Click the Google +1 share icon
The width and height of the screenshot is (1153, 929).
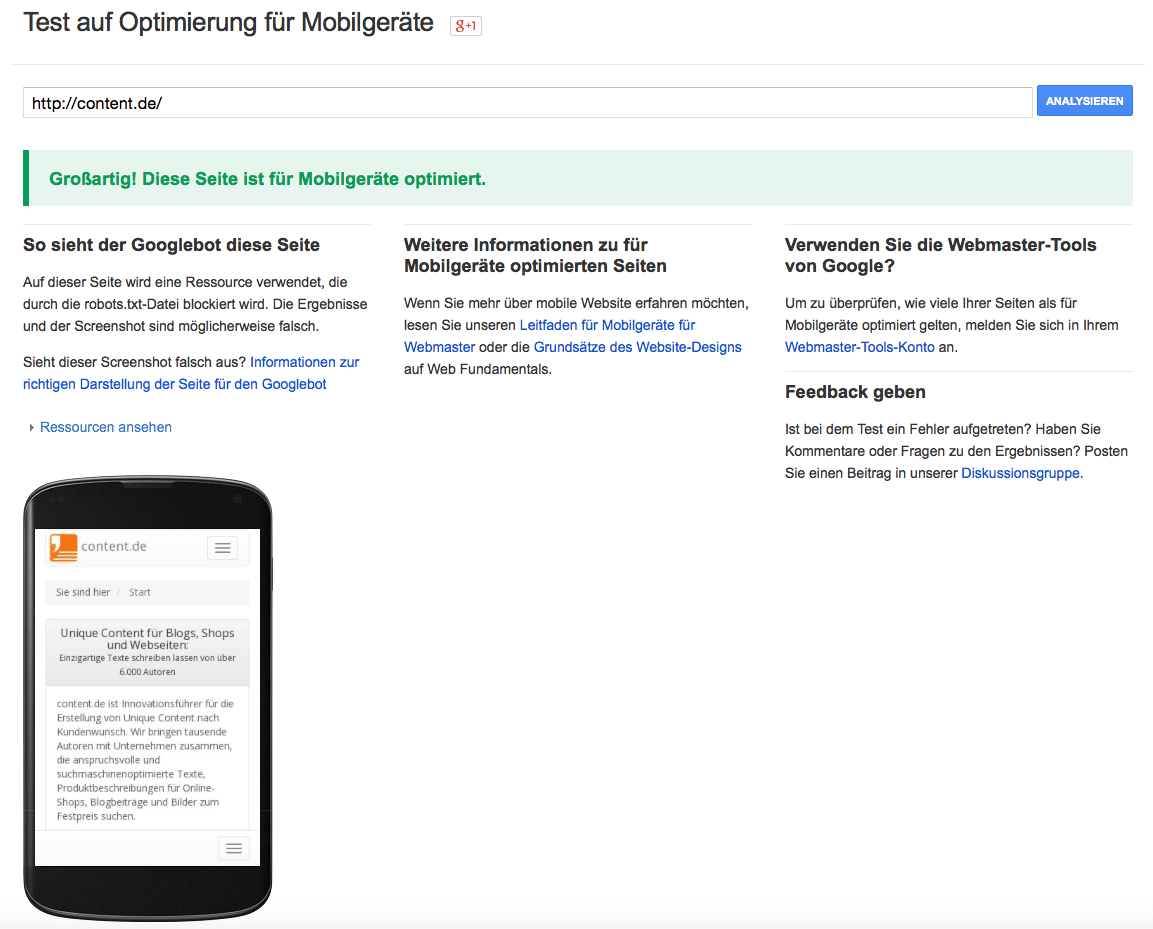[465, 26]
